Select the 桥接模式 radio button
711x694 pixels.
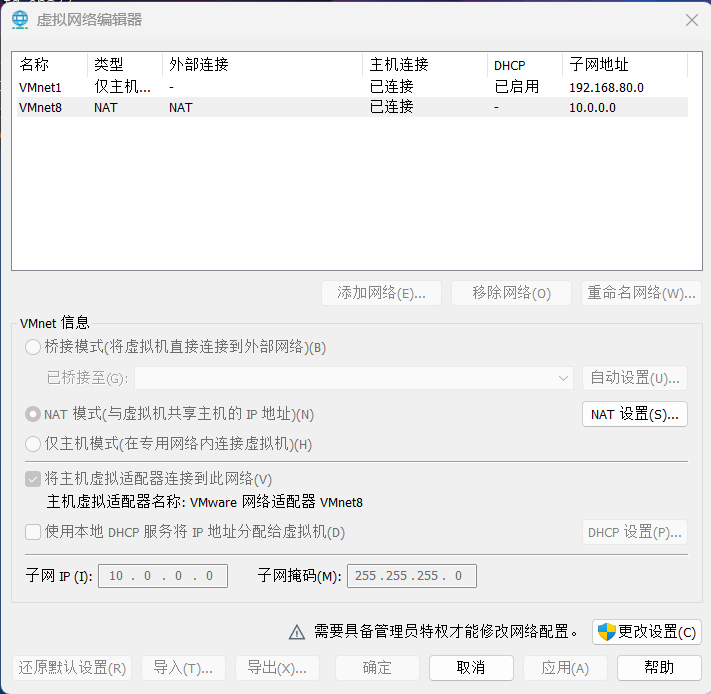(x=33, y=347)
